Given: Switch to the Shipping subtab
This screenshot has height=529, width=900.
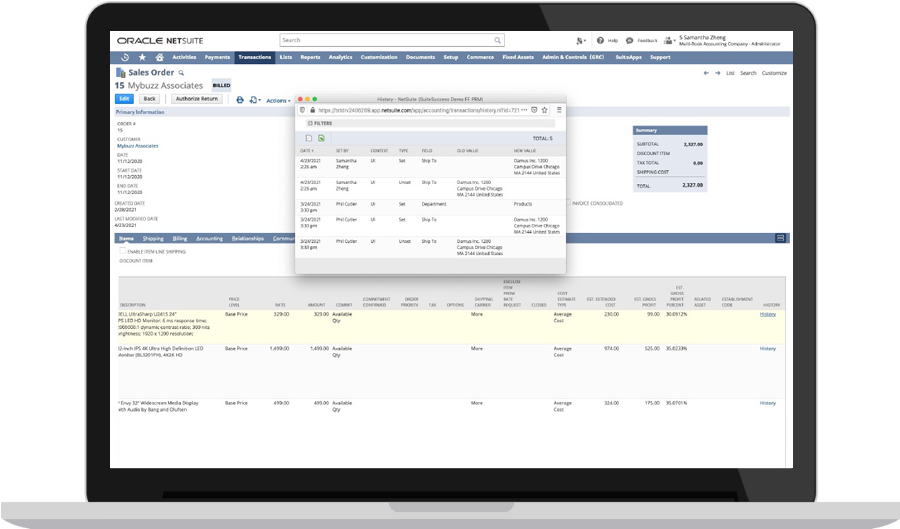Looking at the screenshot, I should tap(153, 239).
